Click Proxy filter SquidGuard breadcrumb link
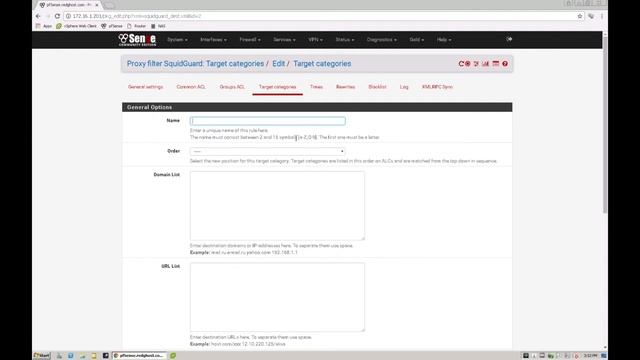The image size is (640, 360). click(195, 64)
